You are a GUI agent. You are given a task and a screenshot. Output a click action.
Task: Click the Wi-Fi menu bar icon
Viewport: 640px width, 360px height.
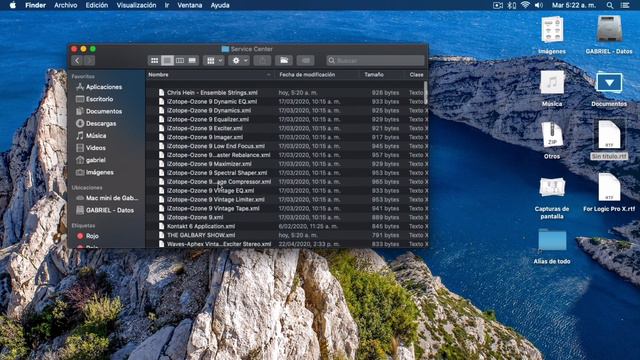coord(525,5)
